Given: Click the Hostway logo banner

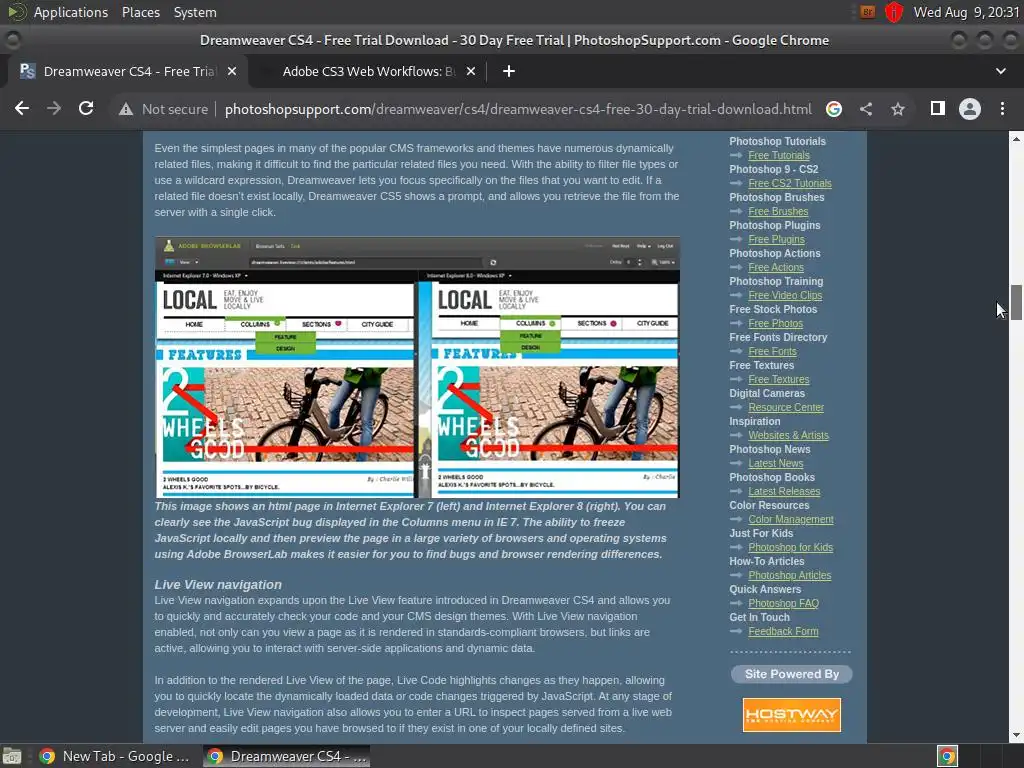Looking at the screenshot, I should point(792,715).
